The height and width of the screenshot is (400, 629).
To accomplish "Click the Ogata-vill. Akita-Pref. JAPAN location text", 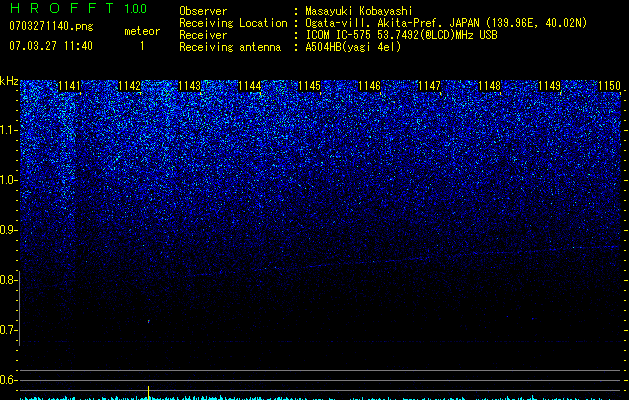I will click(446, 23).
